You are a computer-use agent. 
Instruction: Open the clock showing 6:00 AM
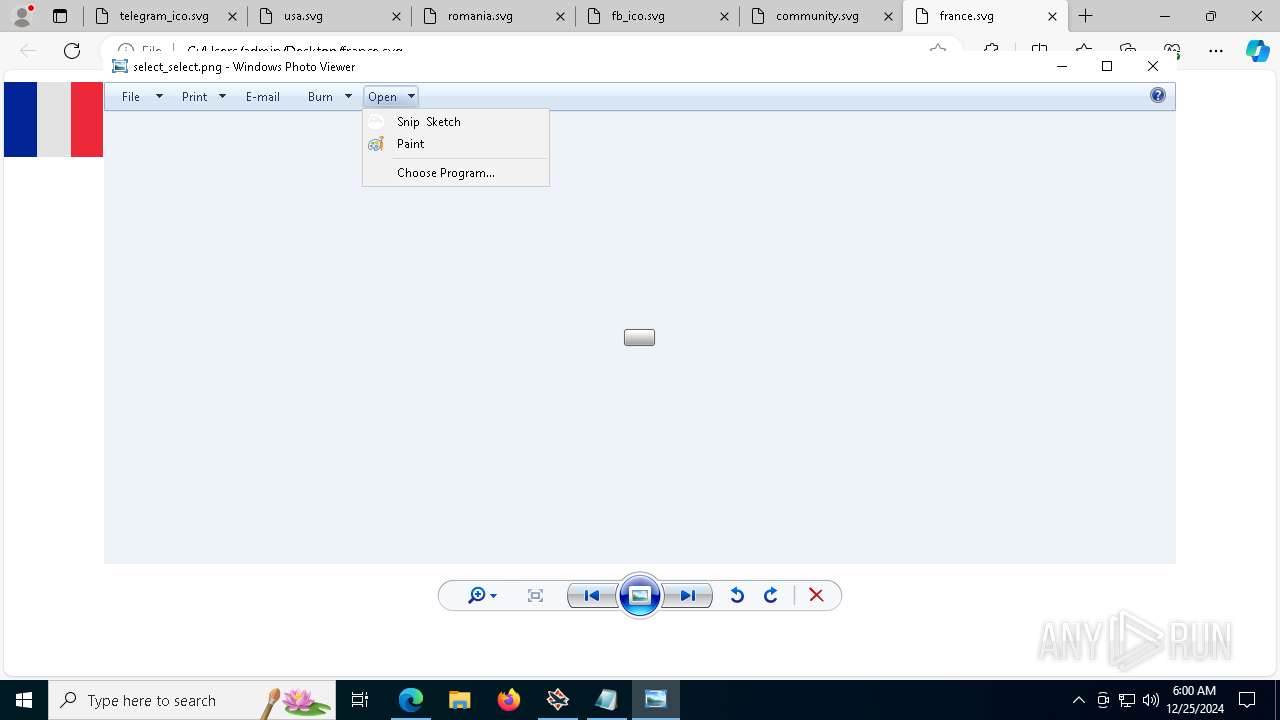pos(1194,700)
